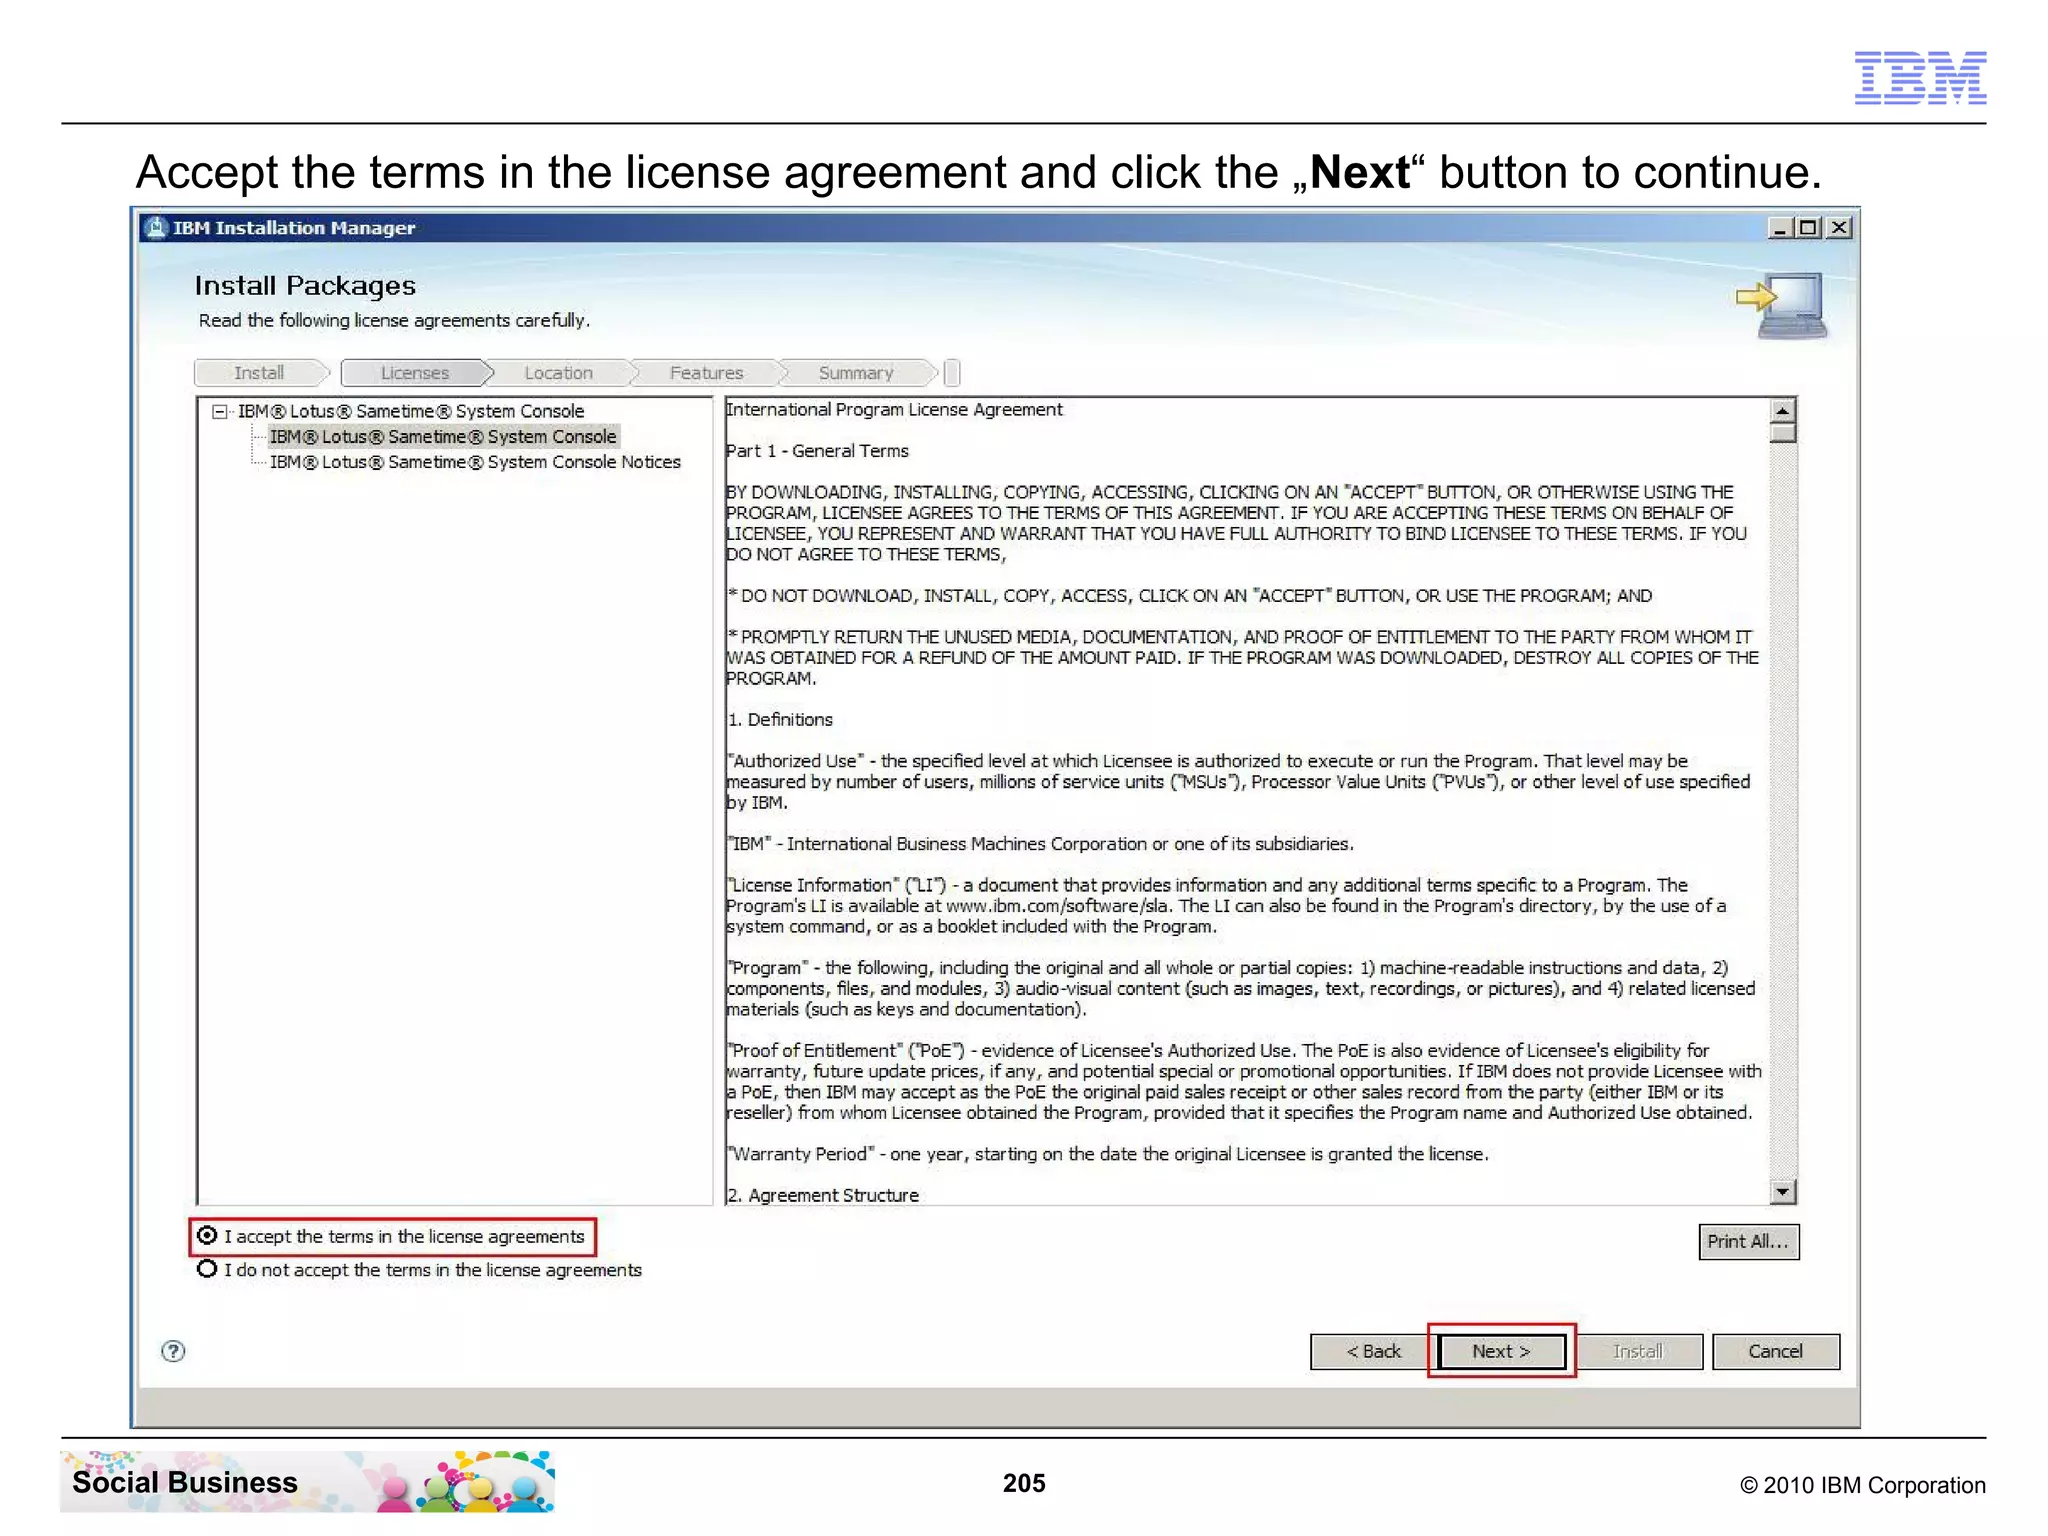
Task: Click the 'Install Packages' heading
Action: click(x=305, y=286)
